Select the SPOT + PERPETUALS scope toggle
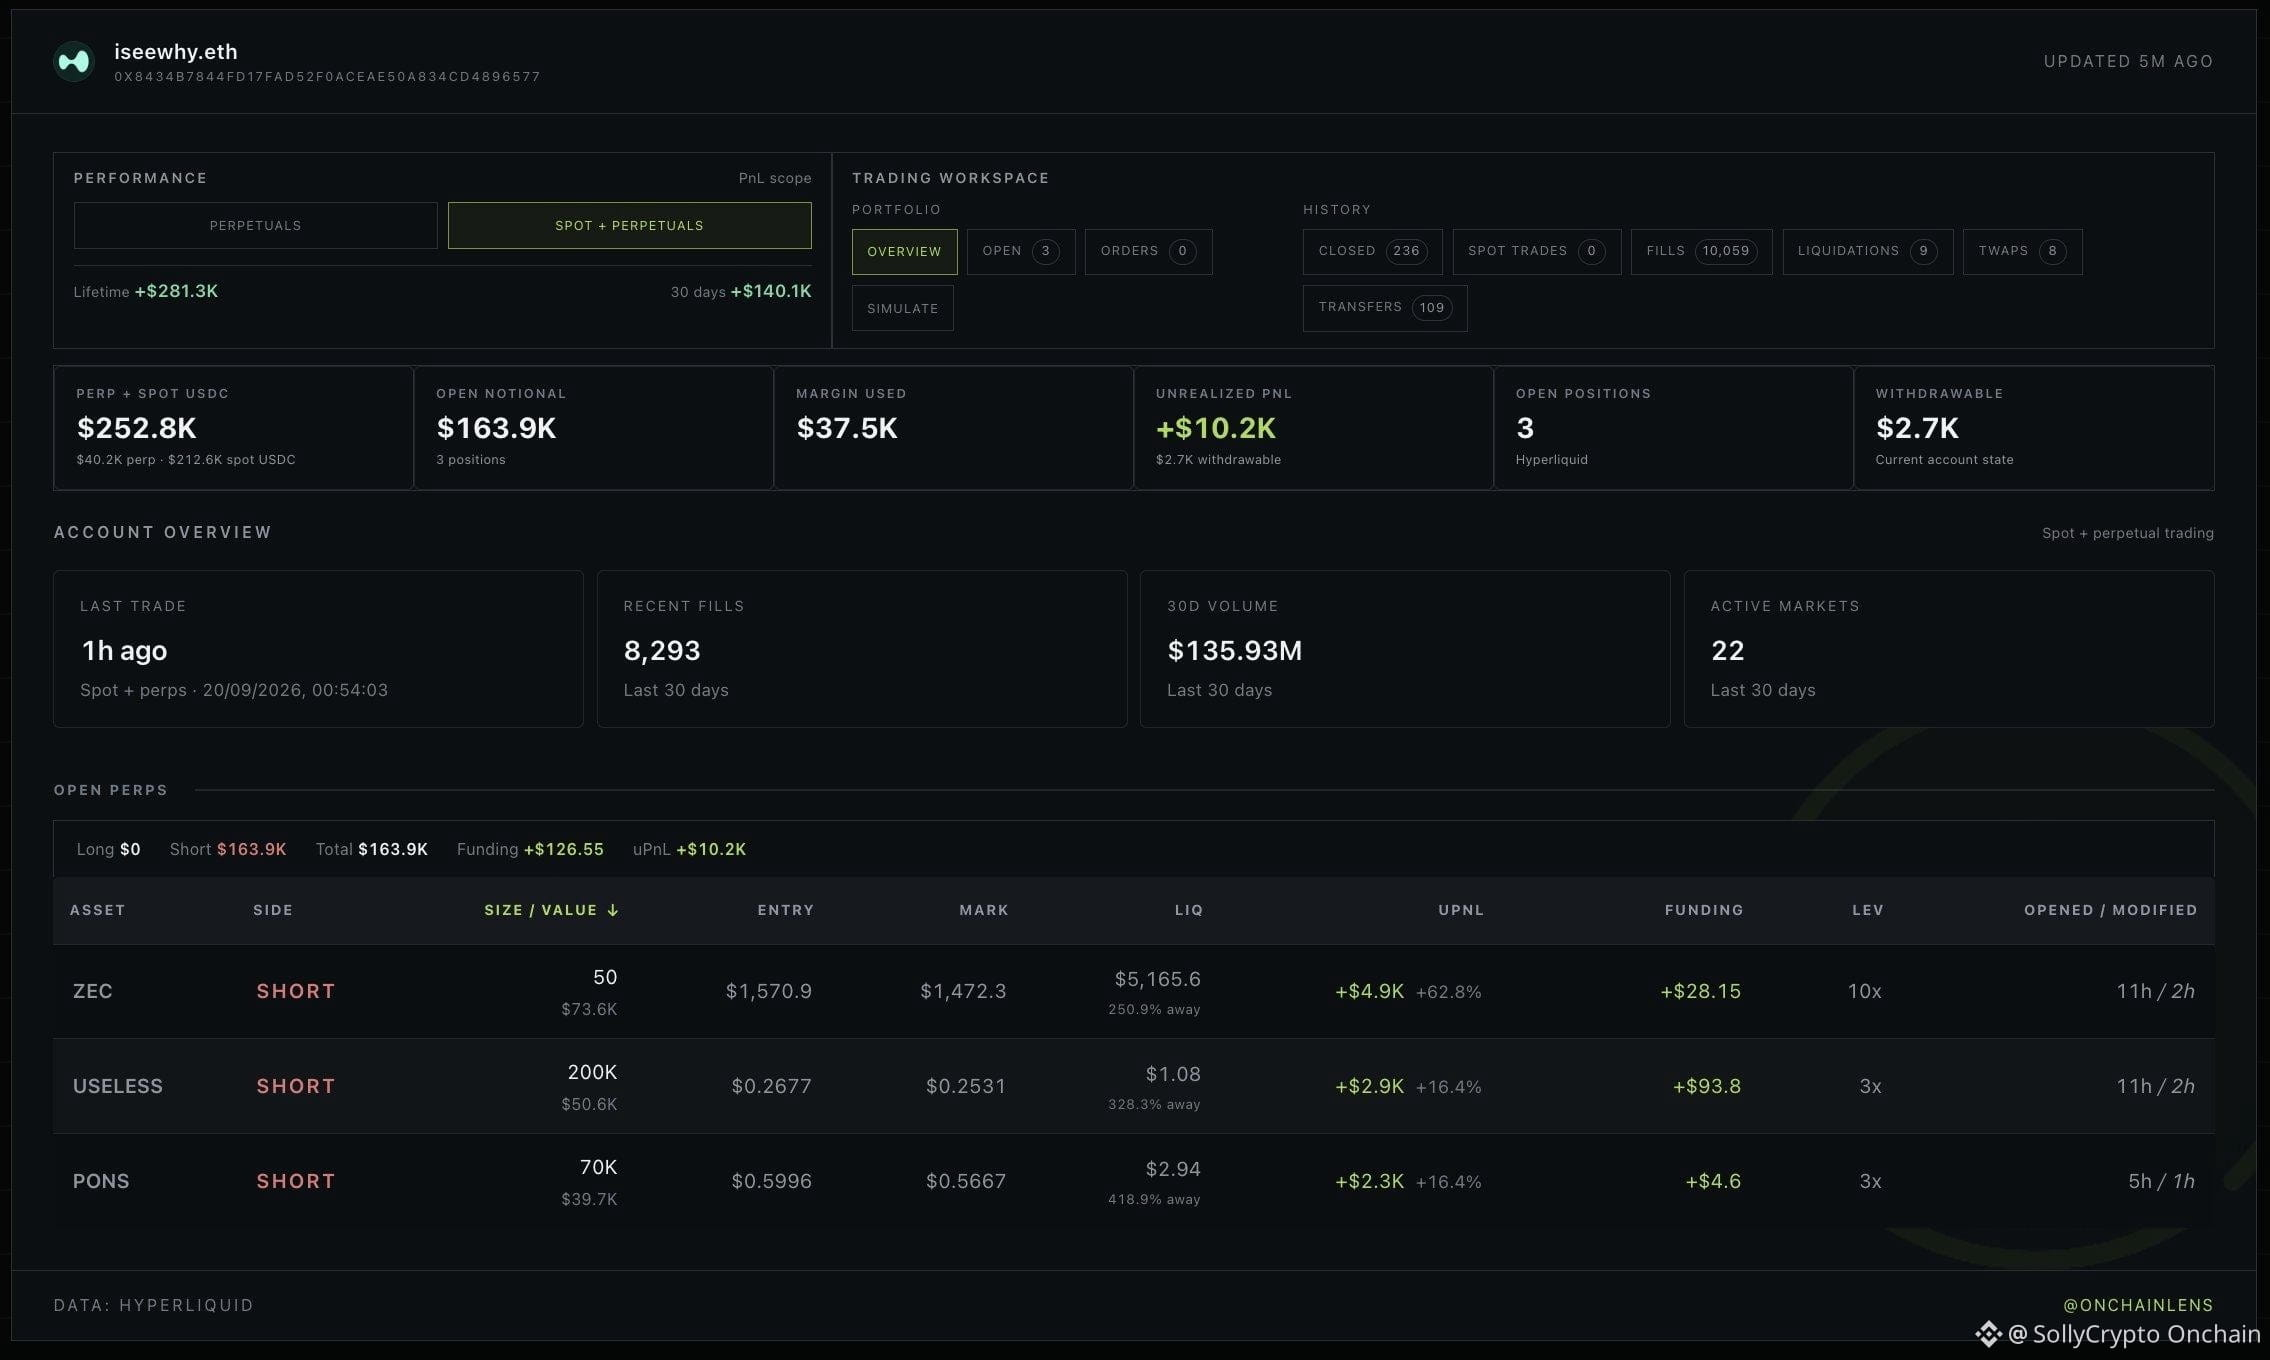The image size is (2270, 1360). click(x=629, y=225)
